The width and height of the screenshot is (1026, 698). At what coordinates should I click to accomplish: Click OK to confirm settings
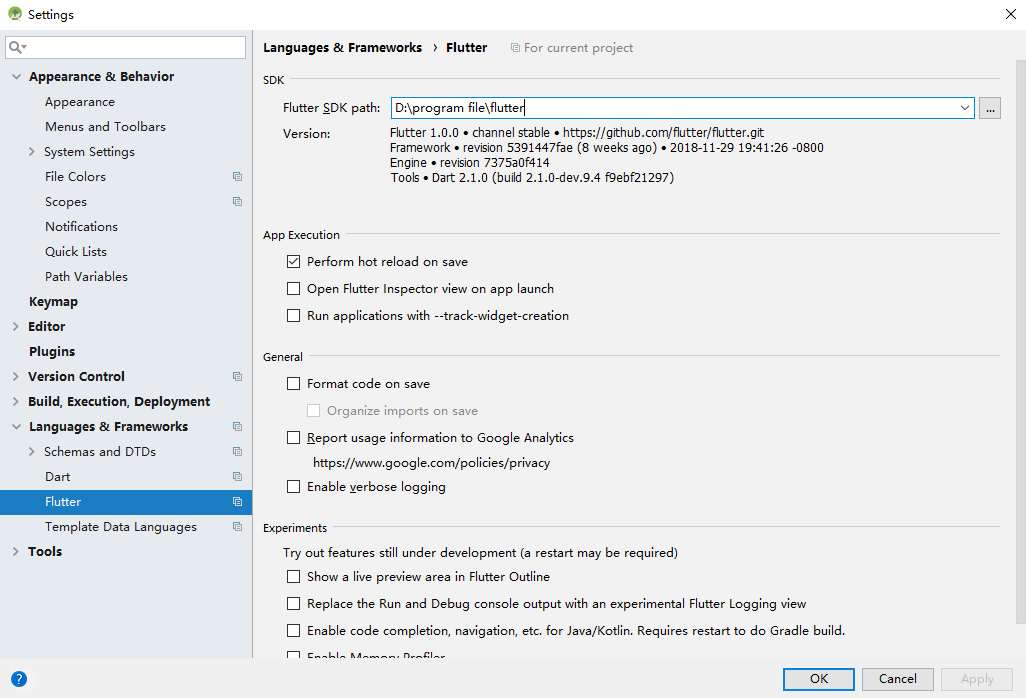tap(819, 679)
